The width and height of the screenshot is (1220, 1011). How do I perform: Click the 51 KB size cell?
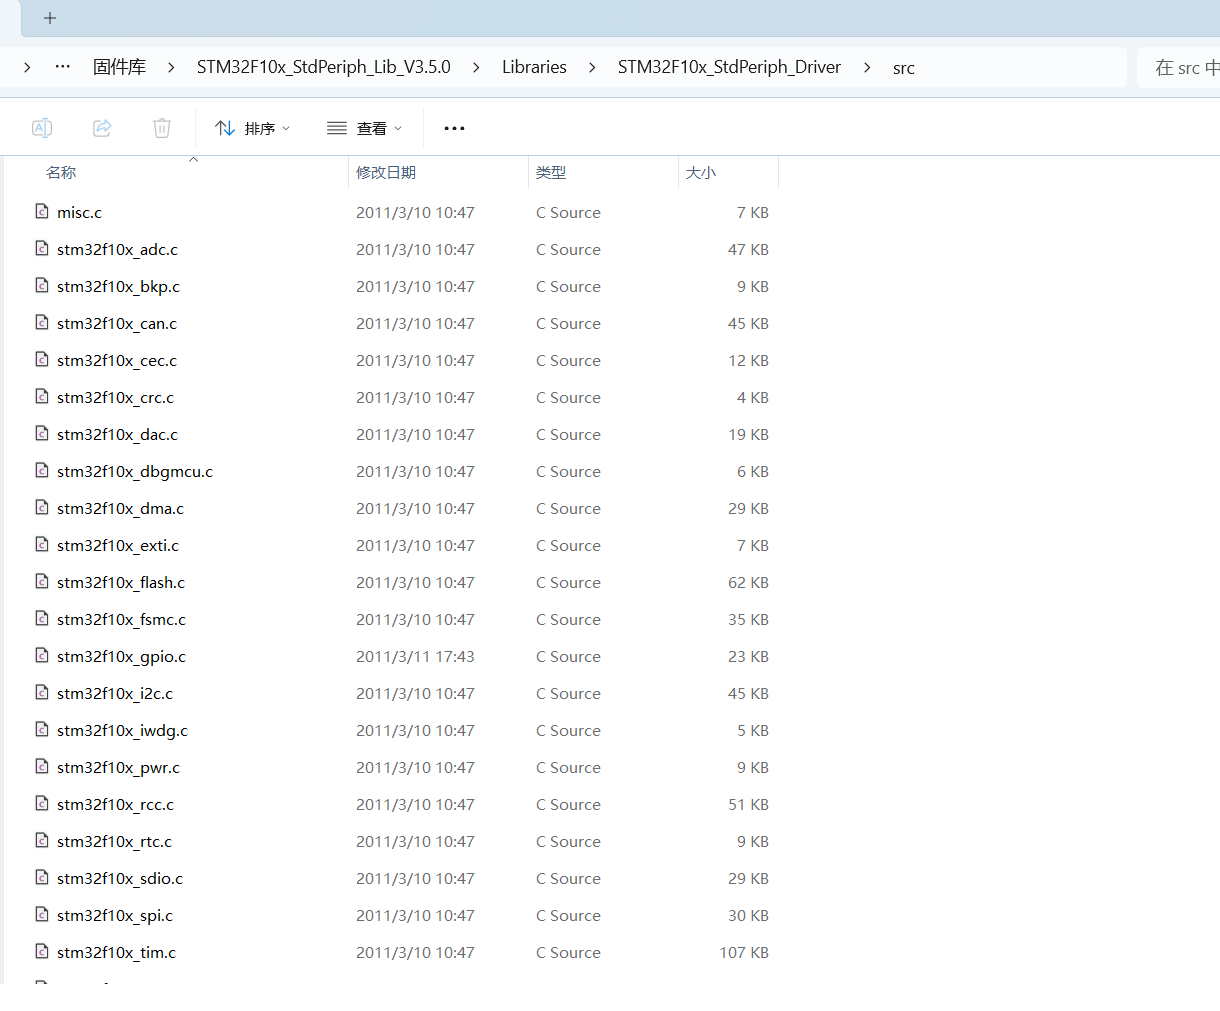pos(748,805)
